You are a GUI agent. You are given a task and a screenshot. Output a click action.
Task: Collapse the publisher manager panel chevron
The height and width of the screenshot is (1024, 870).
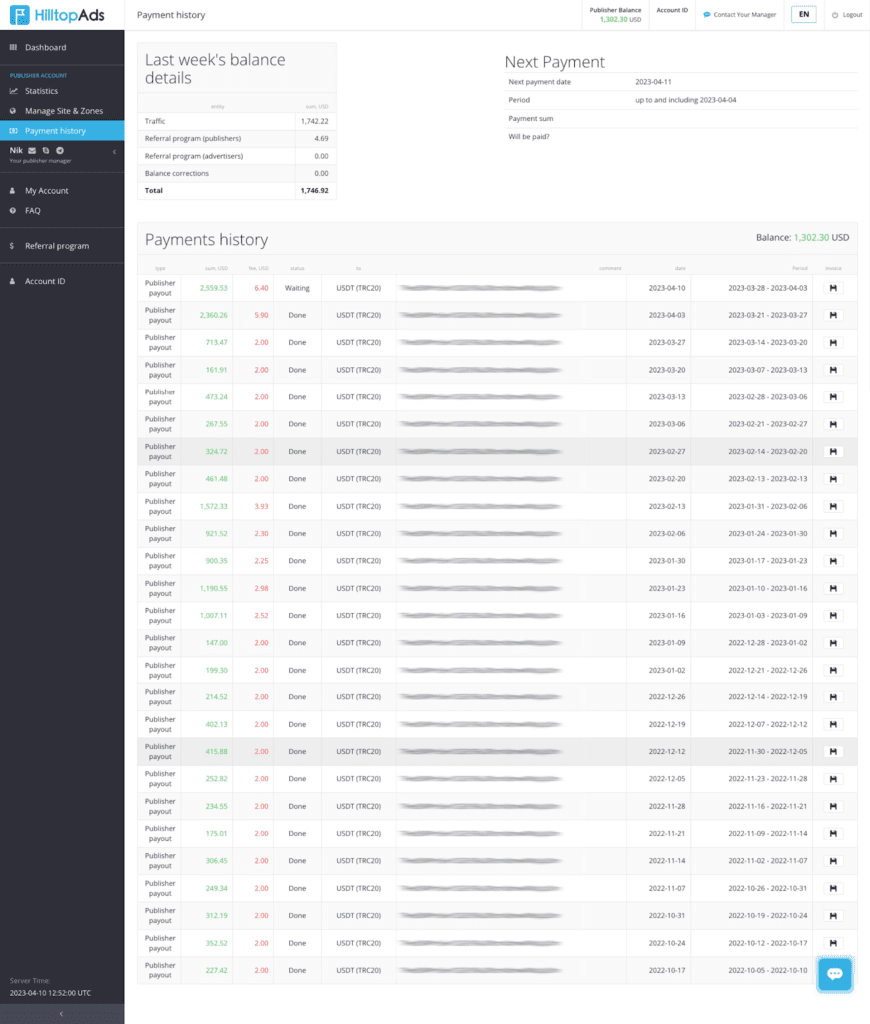coord(115,151)
